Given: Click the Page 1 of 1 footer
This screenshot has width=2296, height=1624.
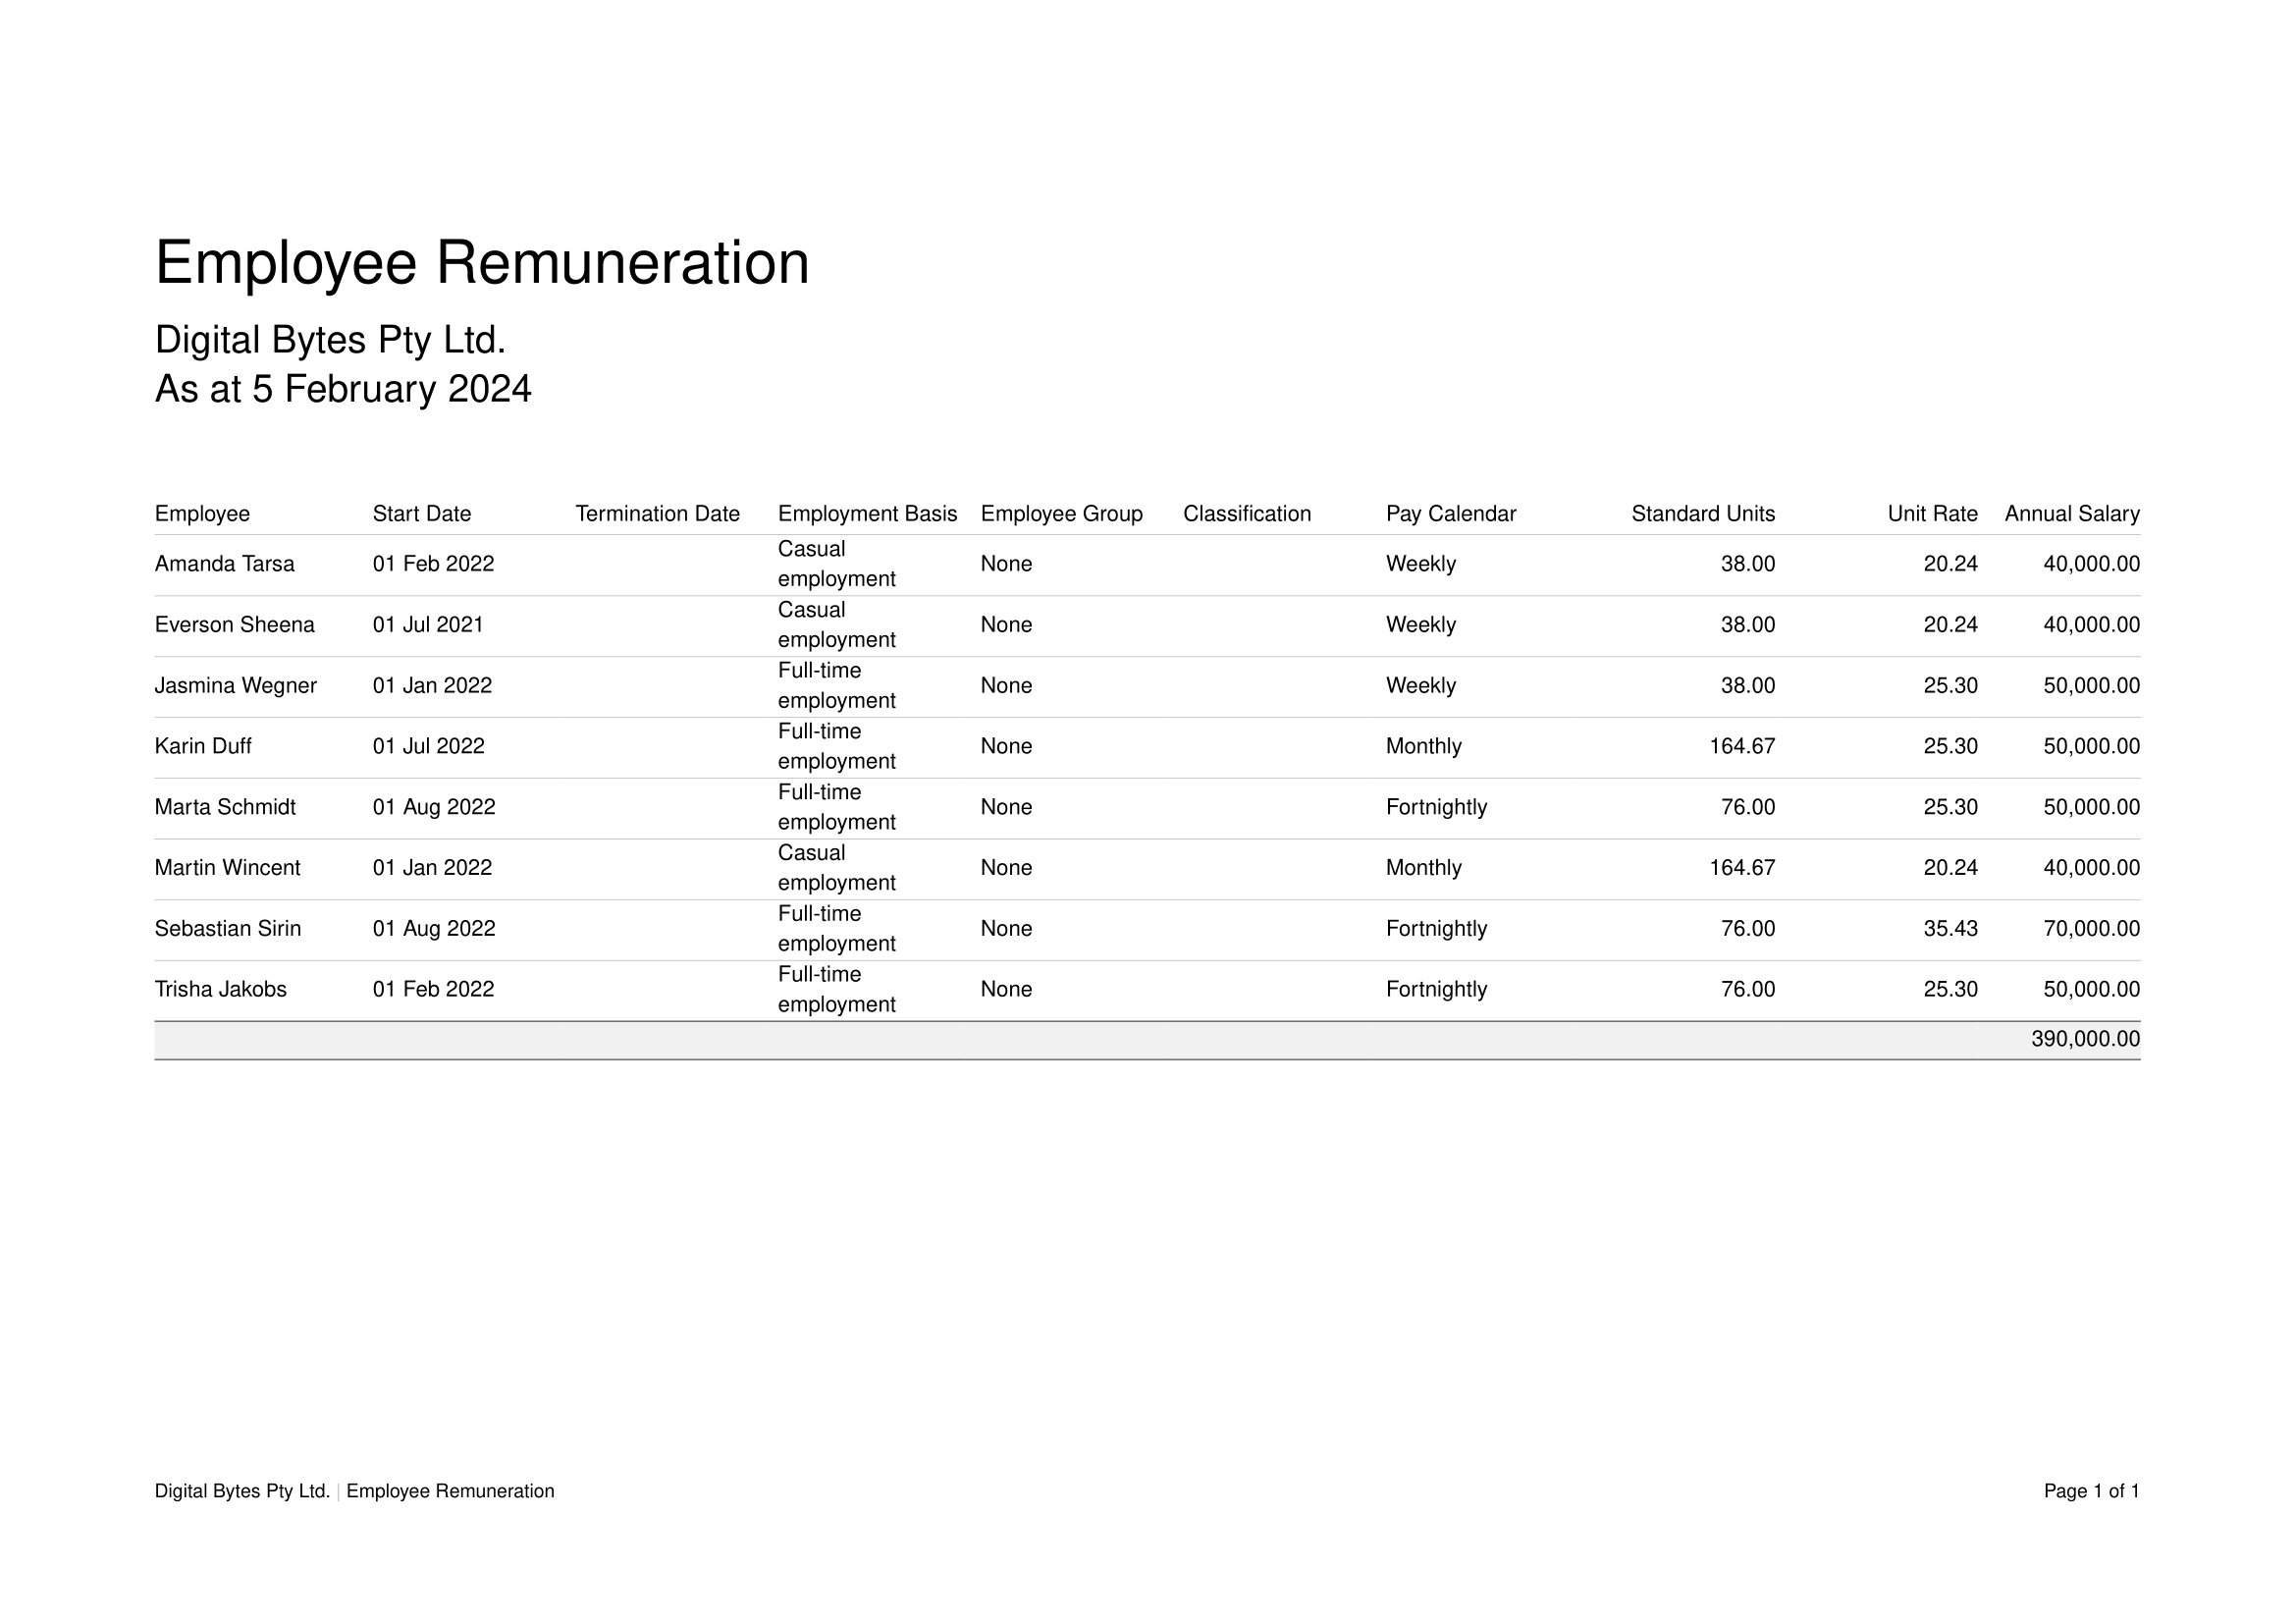Looking at the screenshot, I should coord(2091,1491).
